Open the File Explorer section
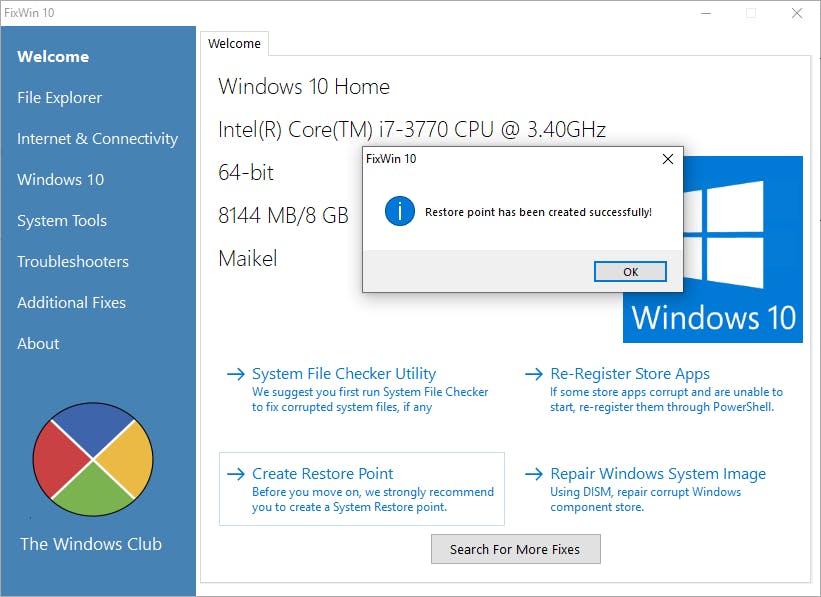Viewport: 821px width, 597px height. (x=60, y=98)
